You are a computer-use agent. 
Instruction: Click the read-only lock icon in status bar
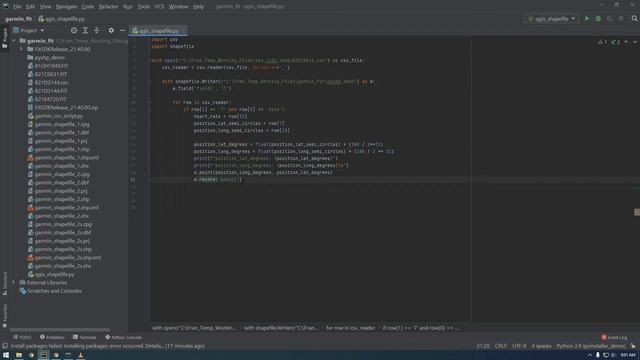(633, 346)
